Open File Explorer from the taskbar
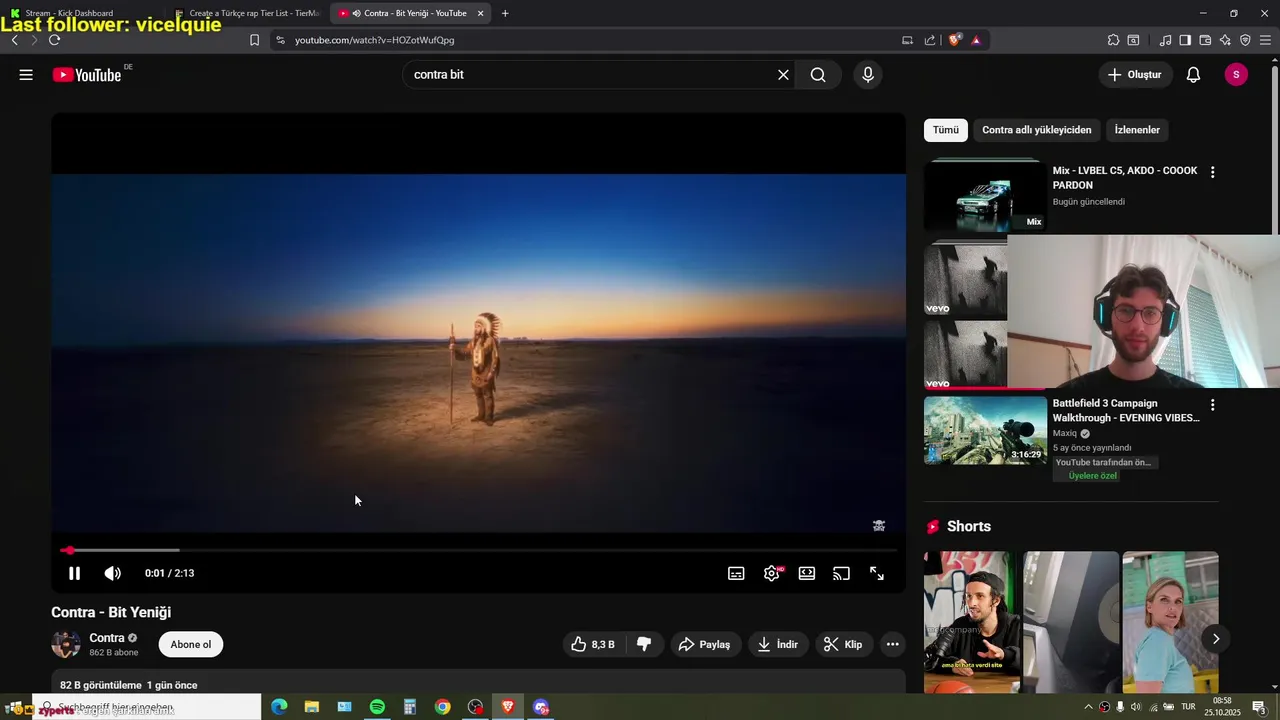The width and height of the screenshot is (1280, 720). pyautogui.click(x=312, y=707)
